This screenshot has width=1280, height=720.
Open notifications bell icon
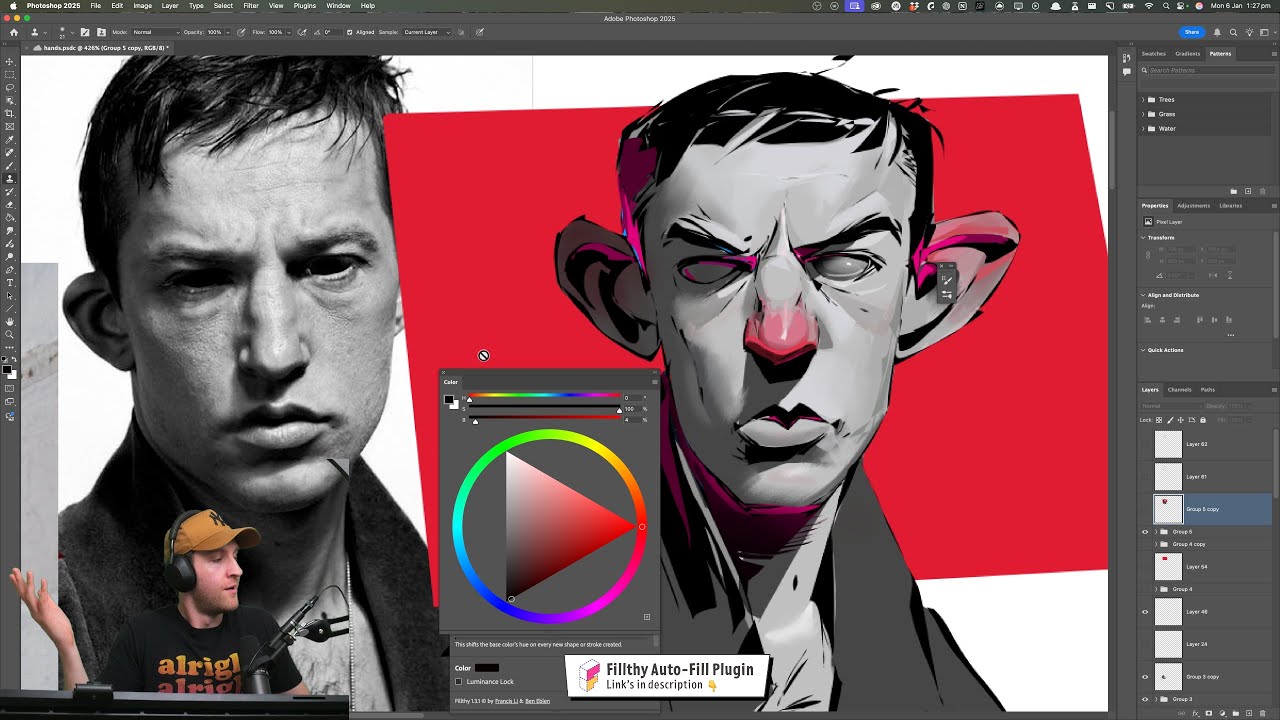coord(1217,32)
